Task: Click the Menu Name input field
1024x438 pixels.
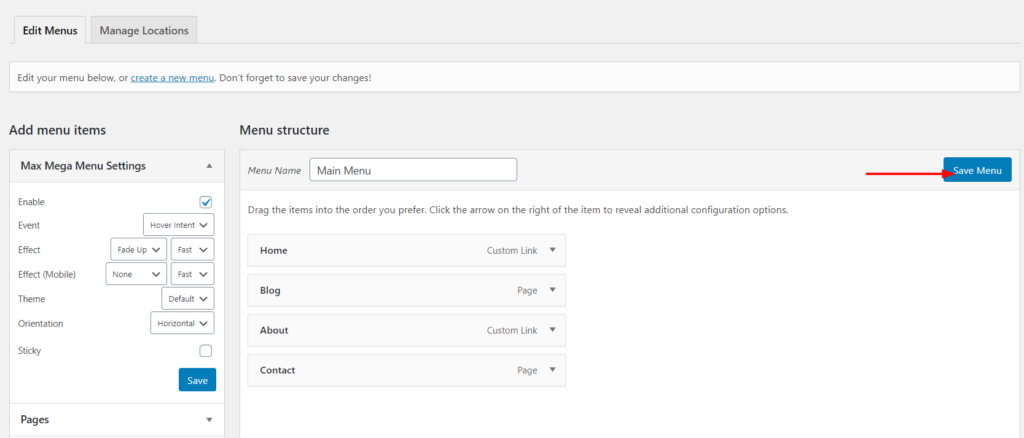Action: point(413,170)
